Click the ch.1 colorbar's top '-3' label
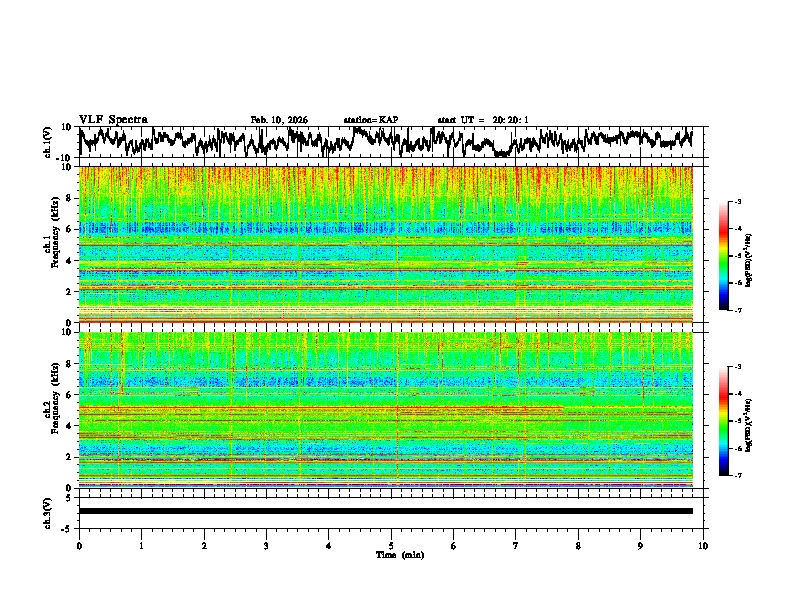 point(737,201)
